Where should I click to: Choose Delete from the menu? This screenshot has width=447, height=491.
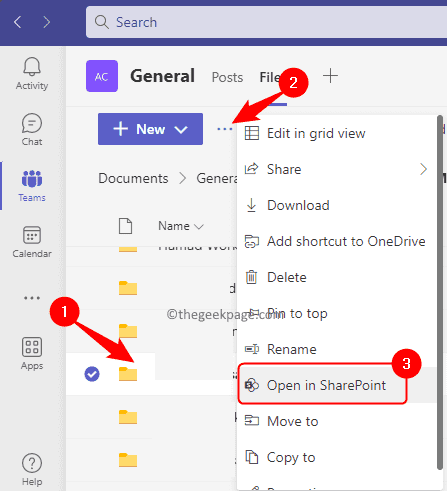point(337,277)
